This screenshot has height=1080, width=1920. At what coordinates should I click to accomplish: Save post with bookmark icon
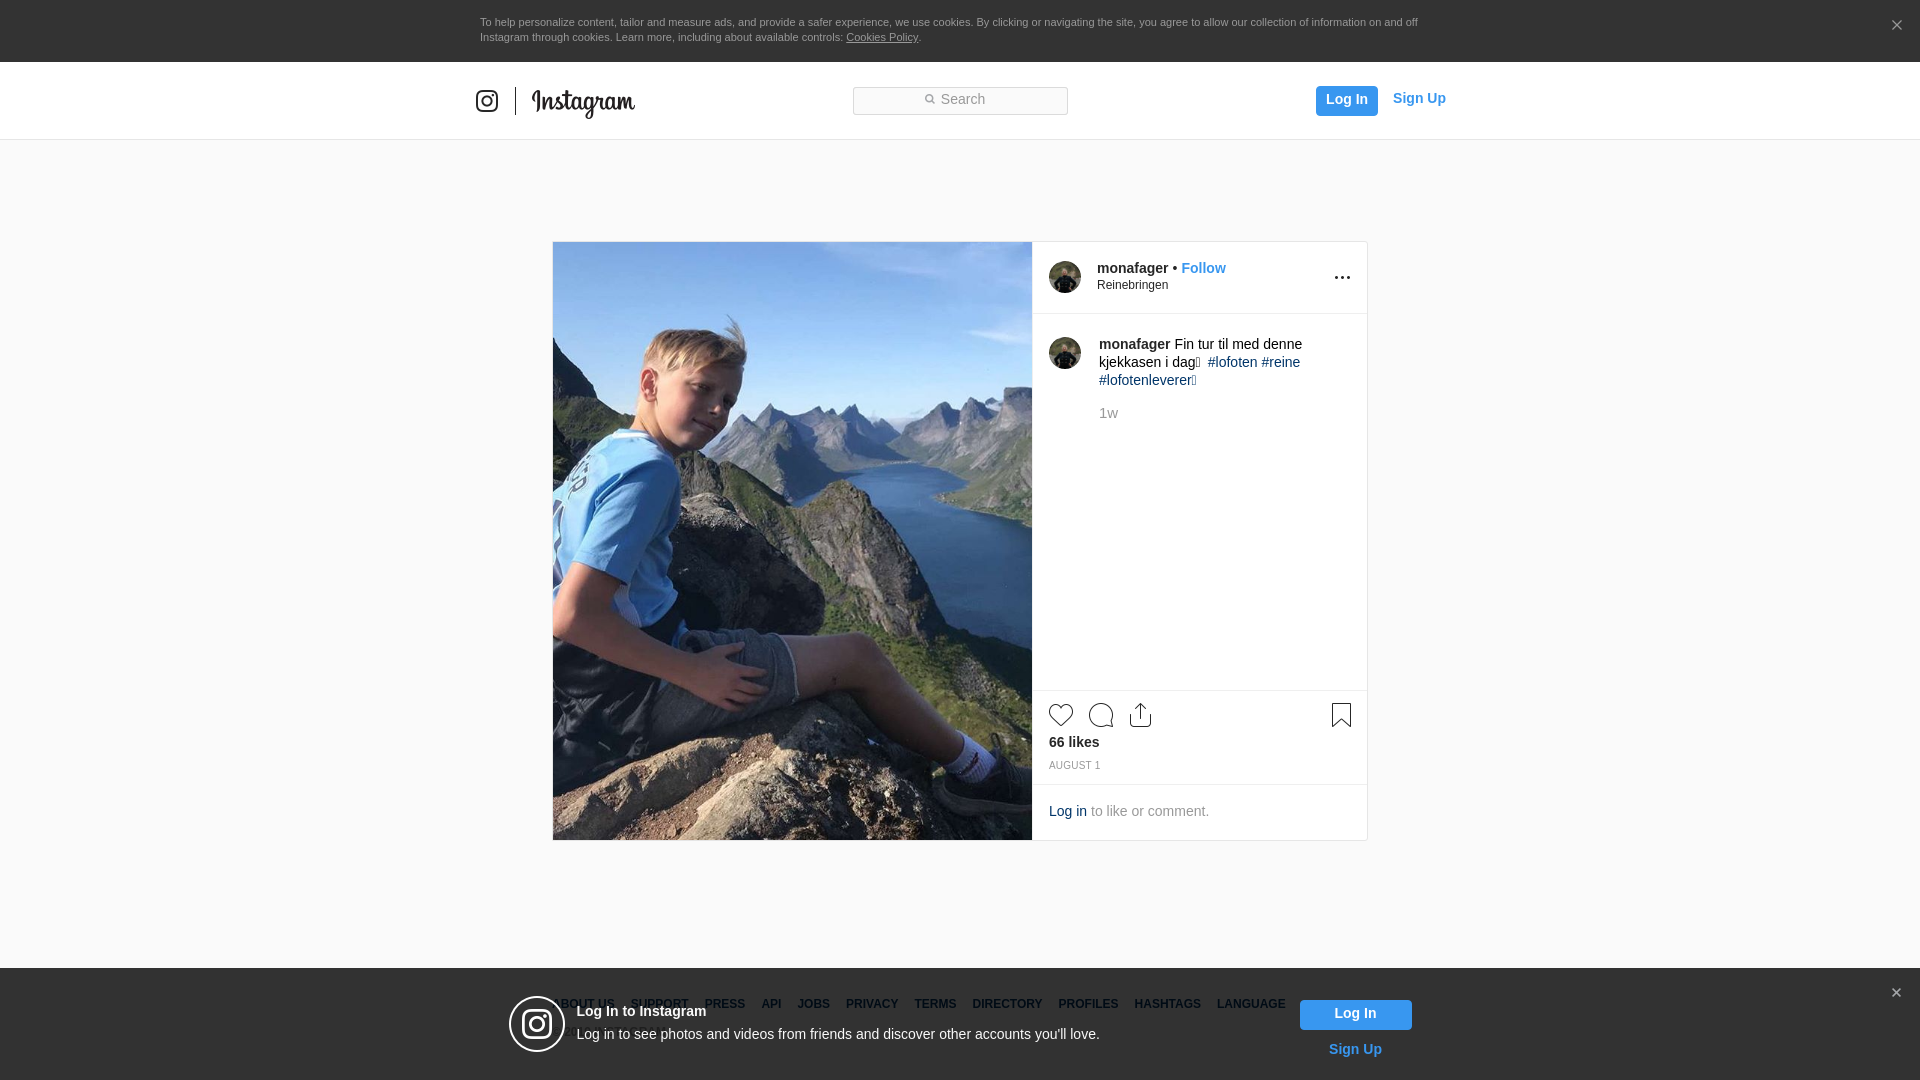click(x=1341, y=715)
